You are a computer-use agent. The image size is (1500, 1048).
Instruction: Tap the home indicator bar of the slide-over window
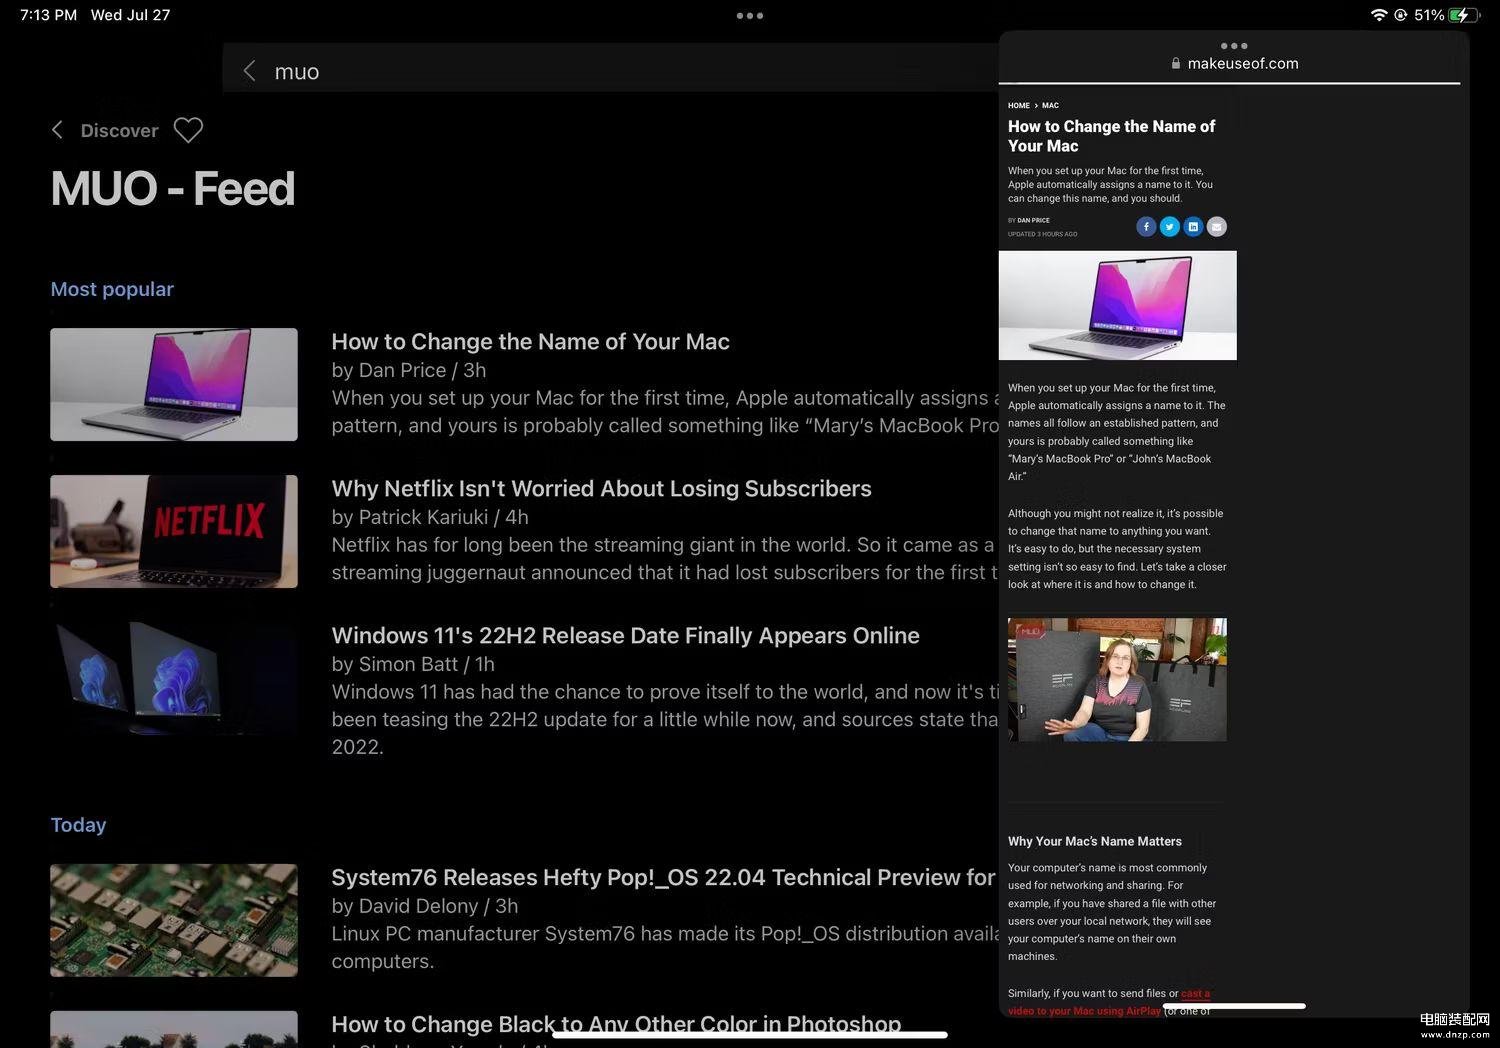(x=1234, y=1006)
